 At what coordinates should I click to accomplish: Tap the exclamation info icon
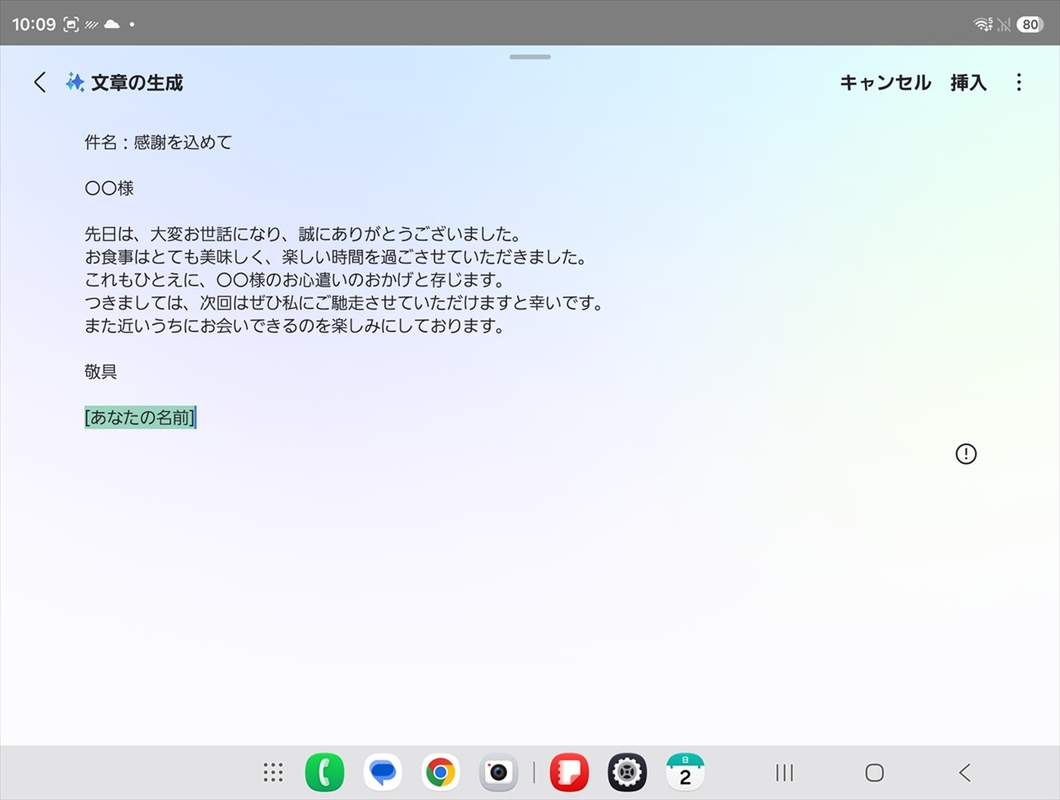(966, 454)
